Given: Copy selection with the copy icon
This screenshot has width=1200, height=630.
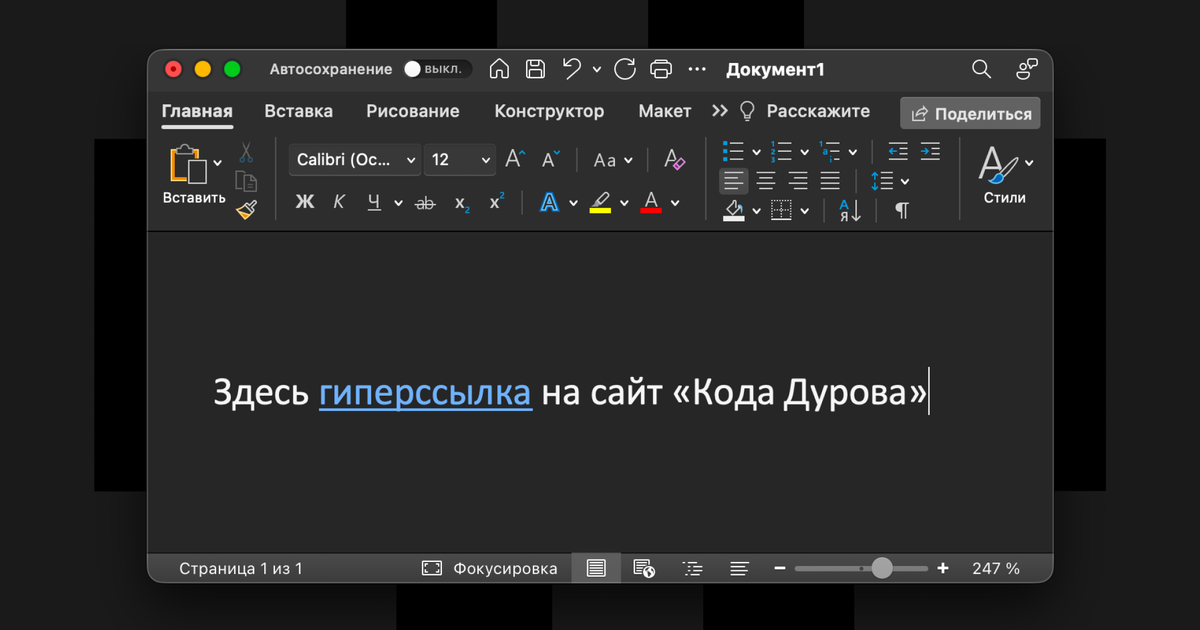Looking at the screenshot, I should point(246,181).
